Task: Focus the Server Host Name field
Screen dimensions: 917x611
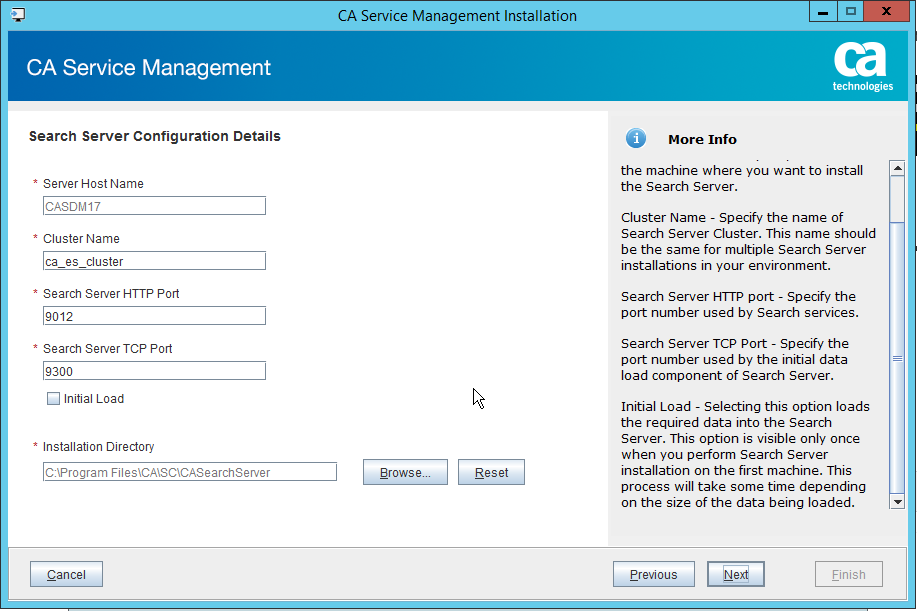Action: pos(154,206)
